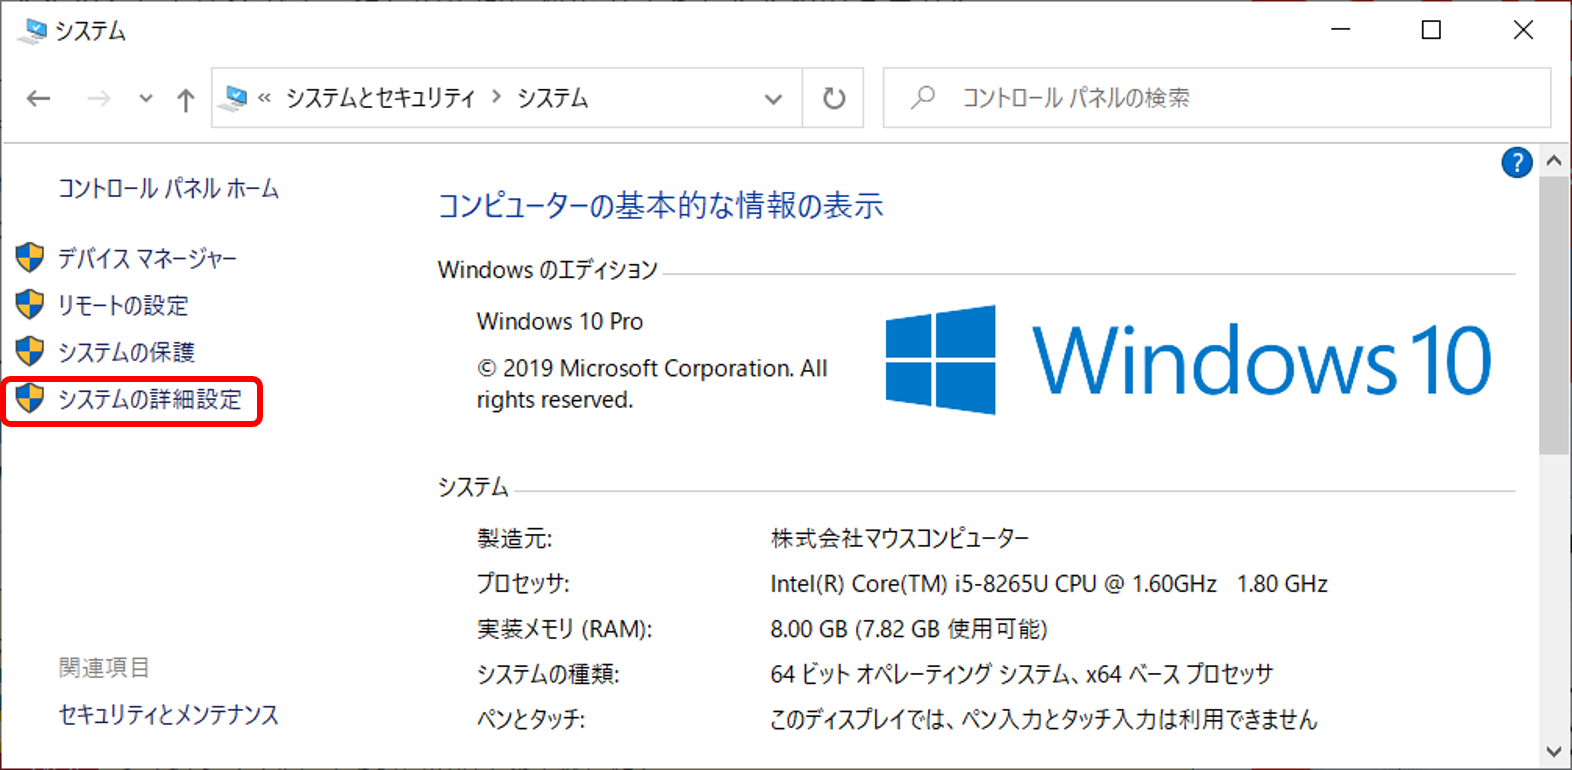Open コントロール パネル ホーム link
Screen dimensions: 1572x770
168,188
